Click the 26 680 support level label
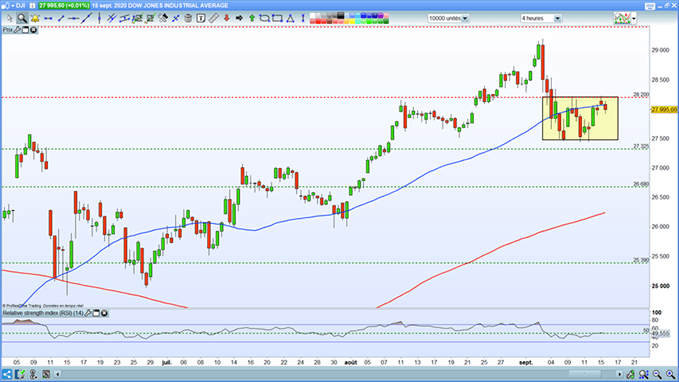 click(641, 184)
